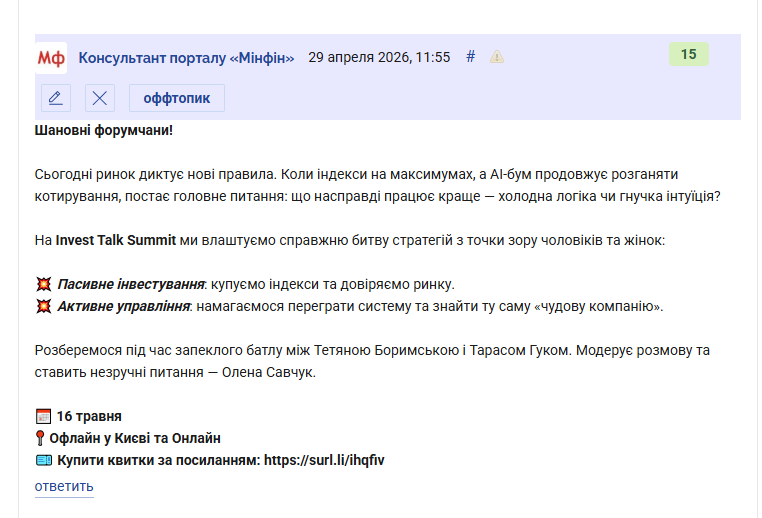The width and height of the screenshot is (762, 518).
Task: Click the pencil edit post icon
Action: 56,98
